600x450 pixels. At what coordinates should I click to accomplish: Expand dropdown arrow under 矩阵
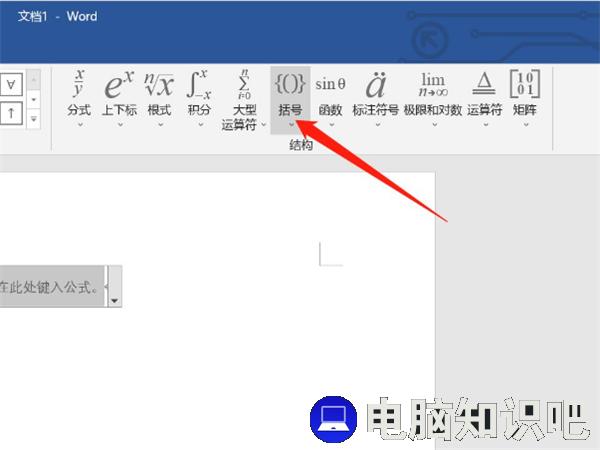tap(526, 125)
